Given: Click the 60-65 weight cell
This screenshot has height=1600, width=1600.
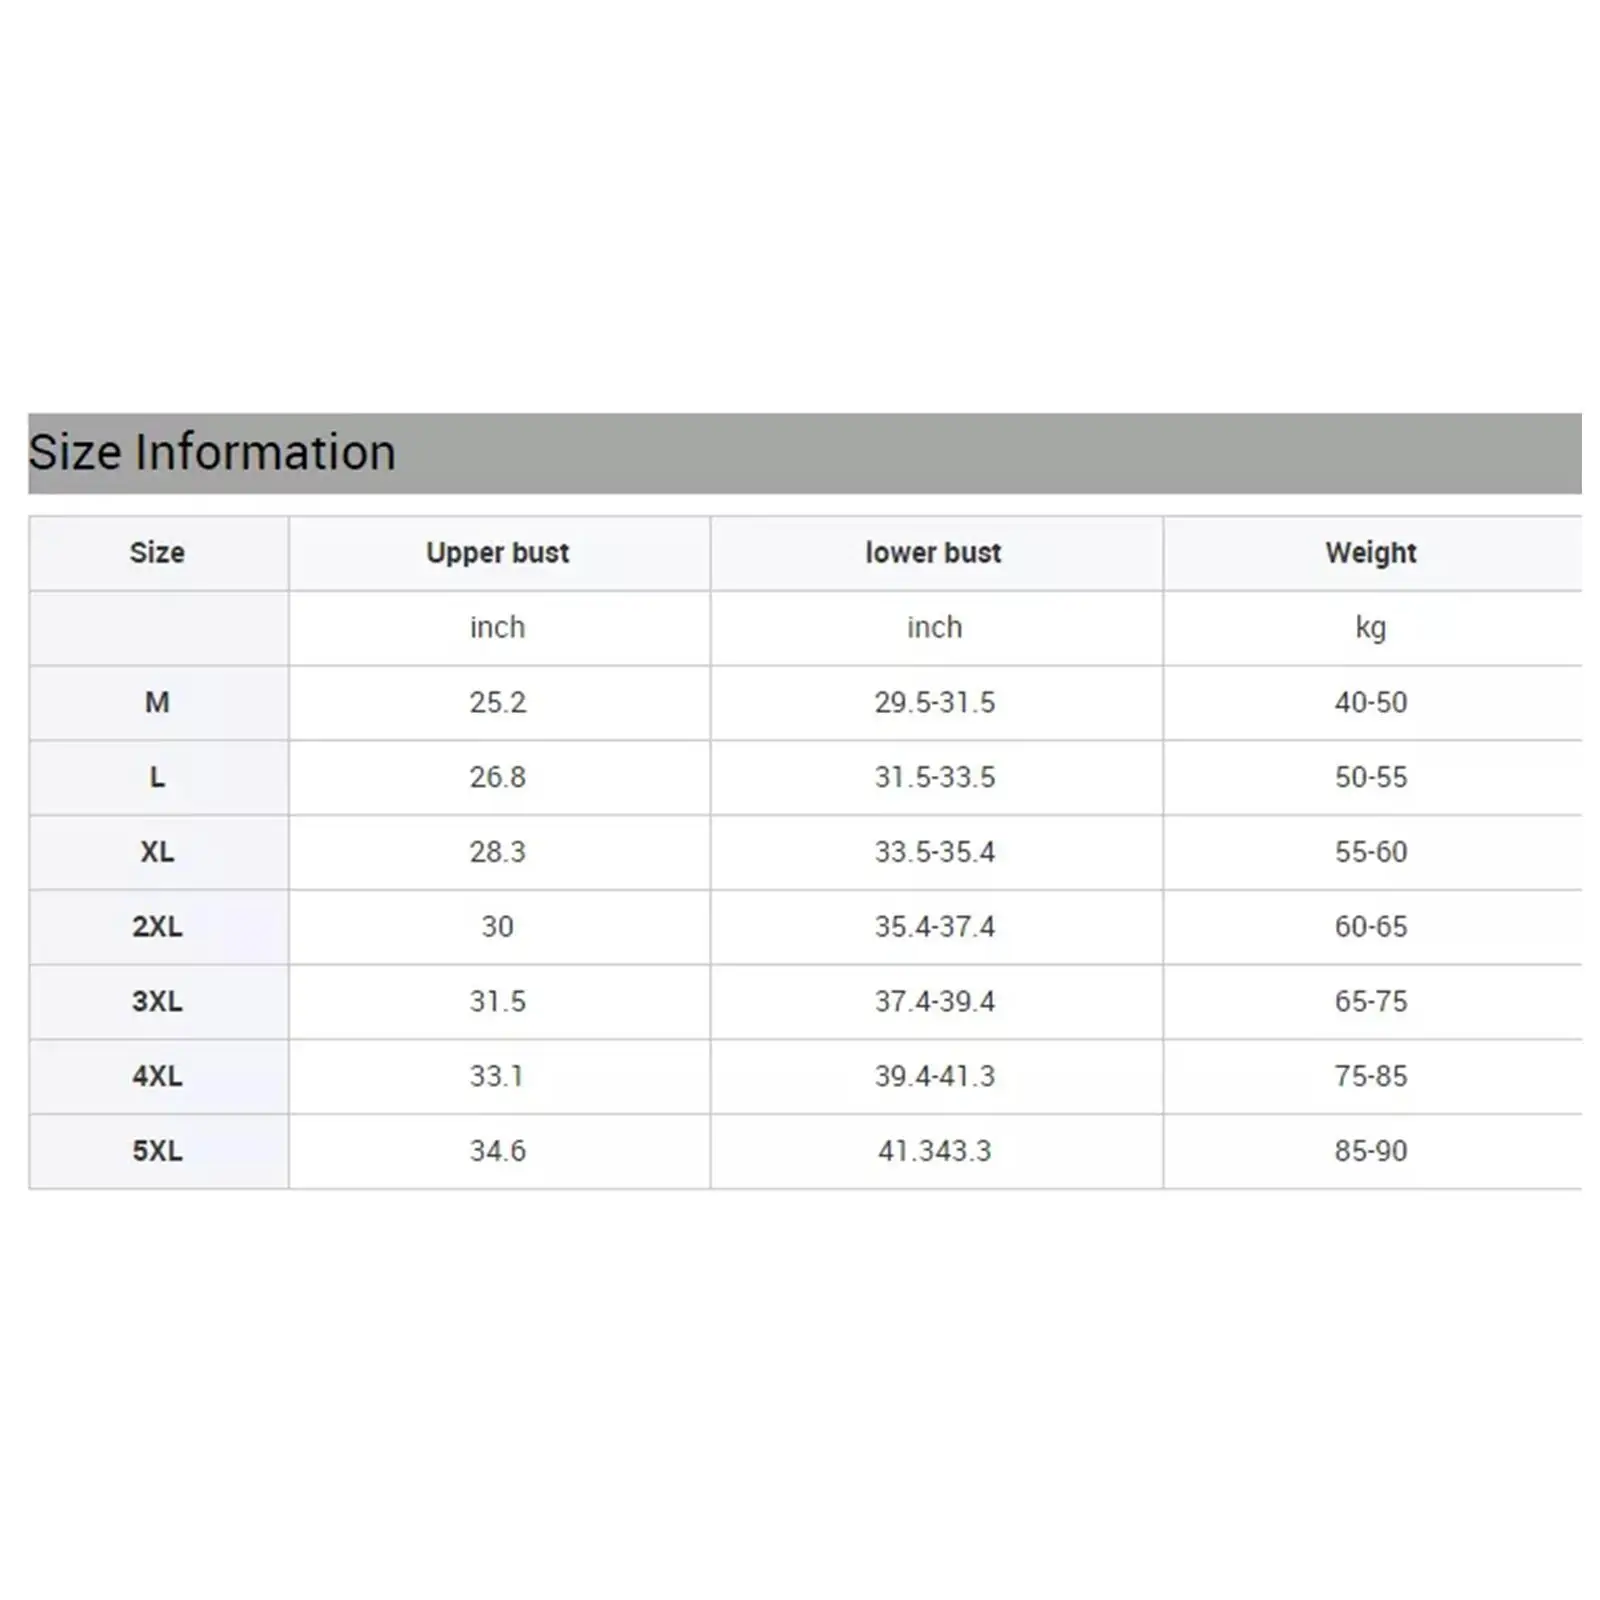Looking at the screenshot, I should [x=1370, y=927].
